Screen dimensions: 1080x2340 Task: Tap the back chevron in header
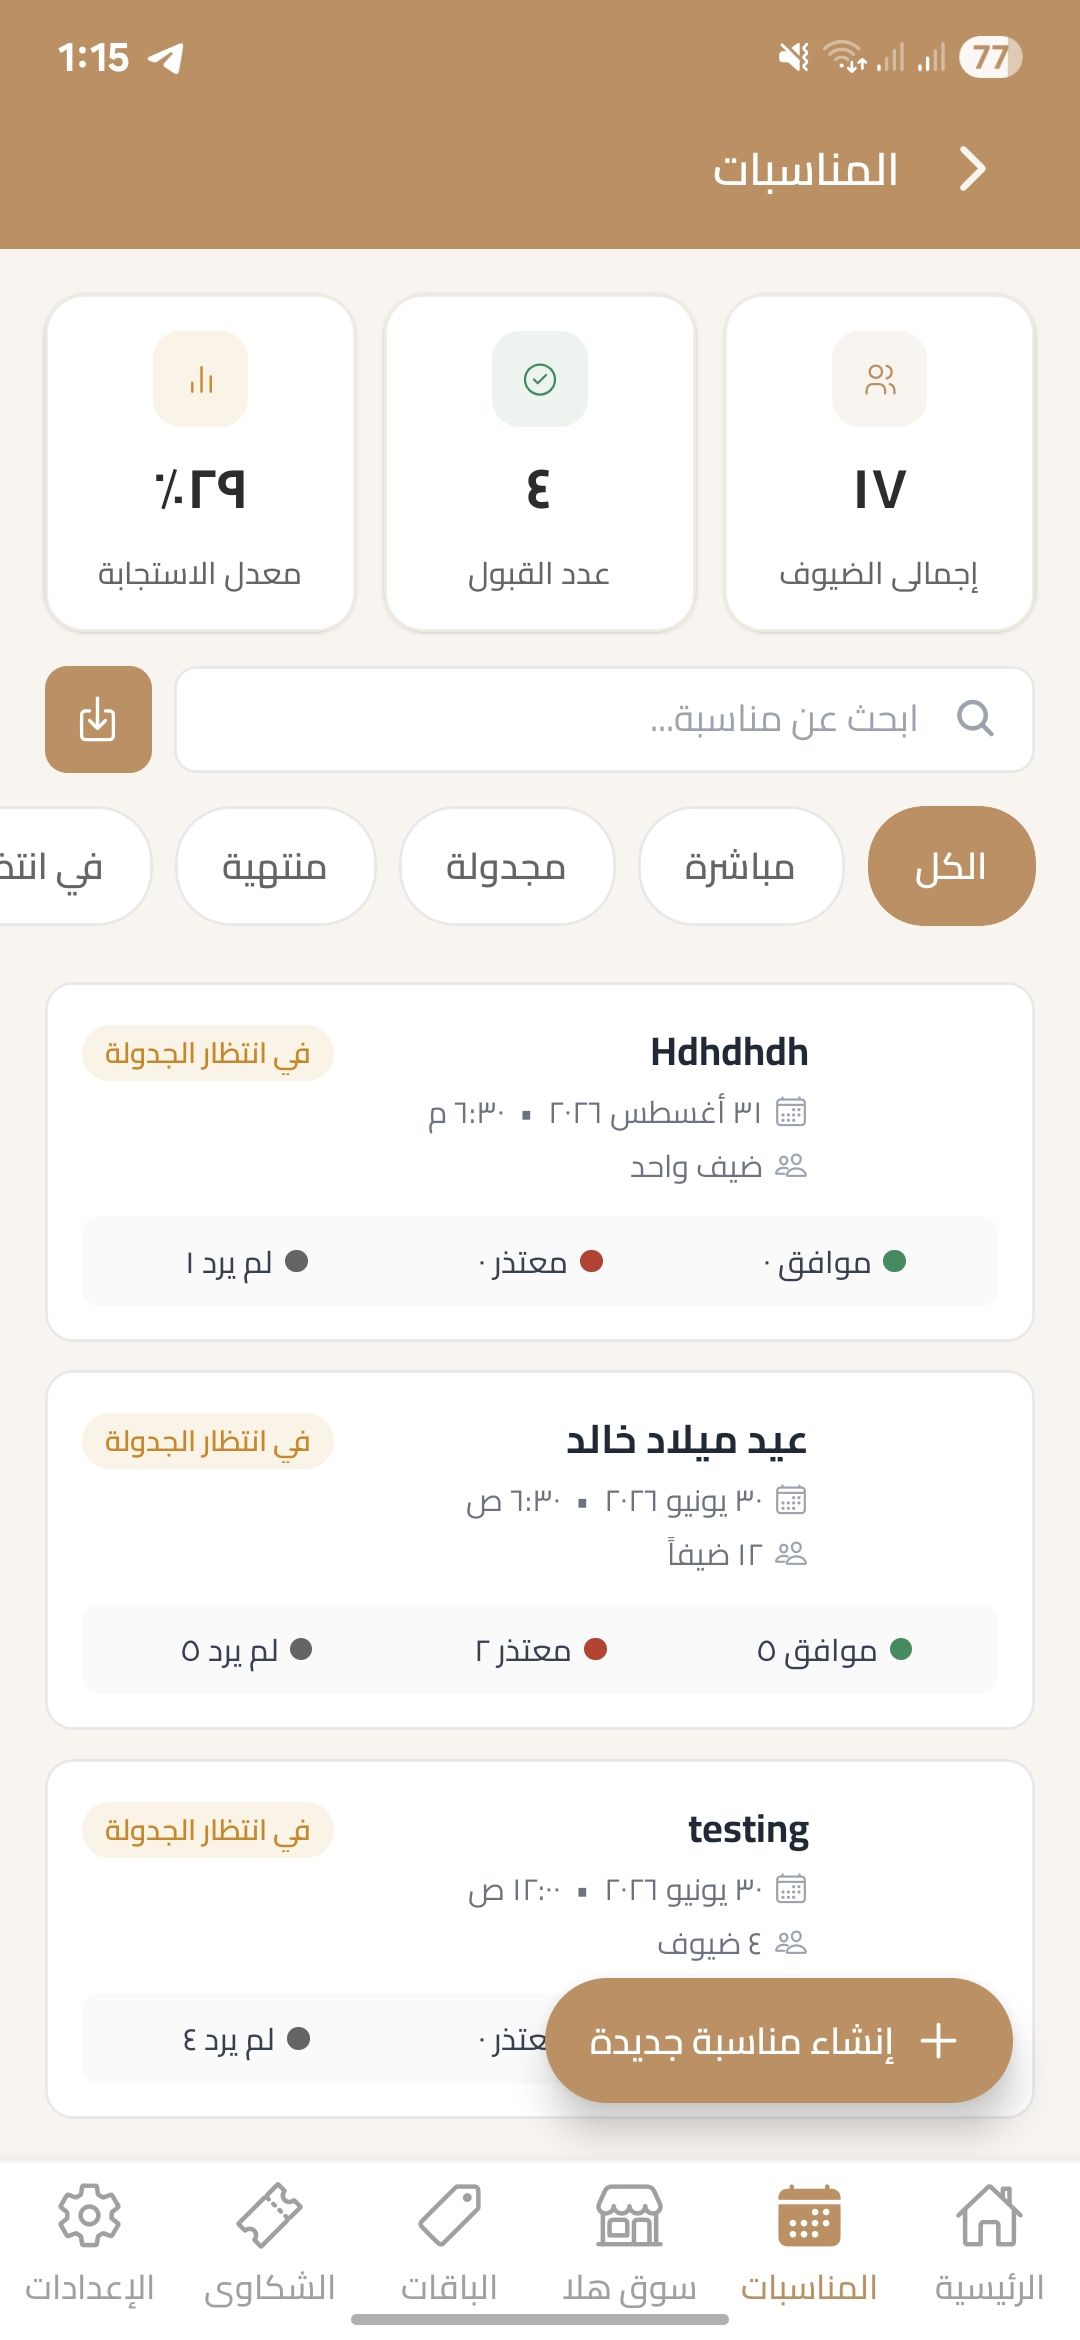click(973, 169)
